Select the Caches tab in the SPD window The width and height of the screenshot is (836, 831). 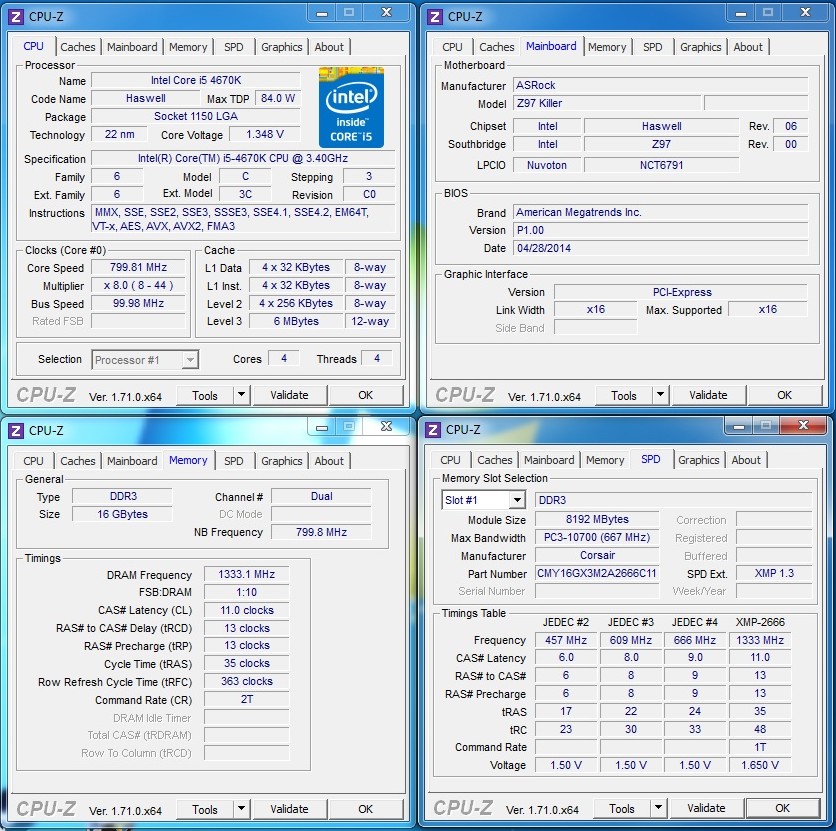click(x=495, y=459)
